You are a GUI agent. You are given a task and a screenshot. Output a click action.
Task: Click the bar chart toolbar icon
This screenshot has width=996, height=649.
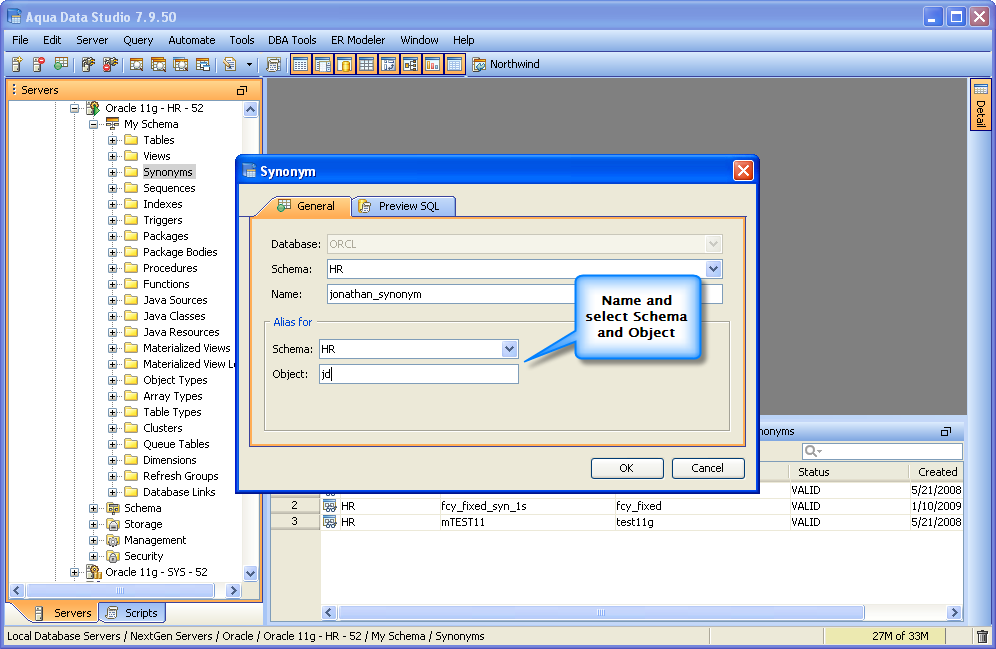[433, 64]
